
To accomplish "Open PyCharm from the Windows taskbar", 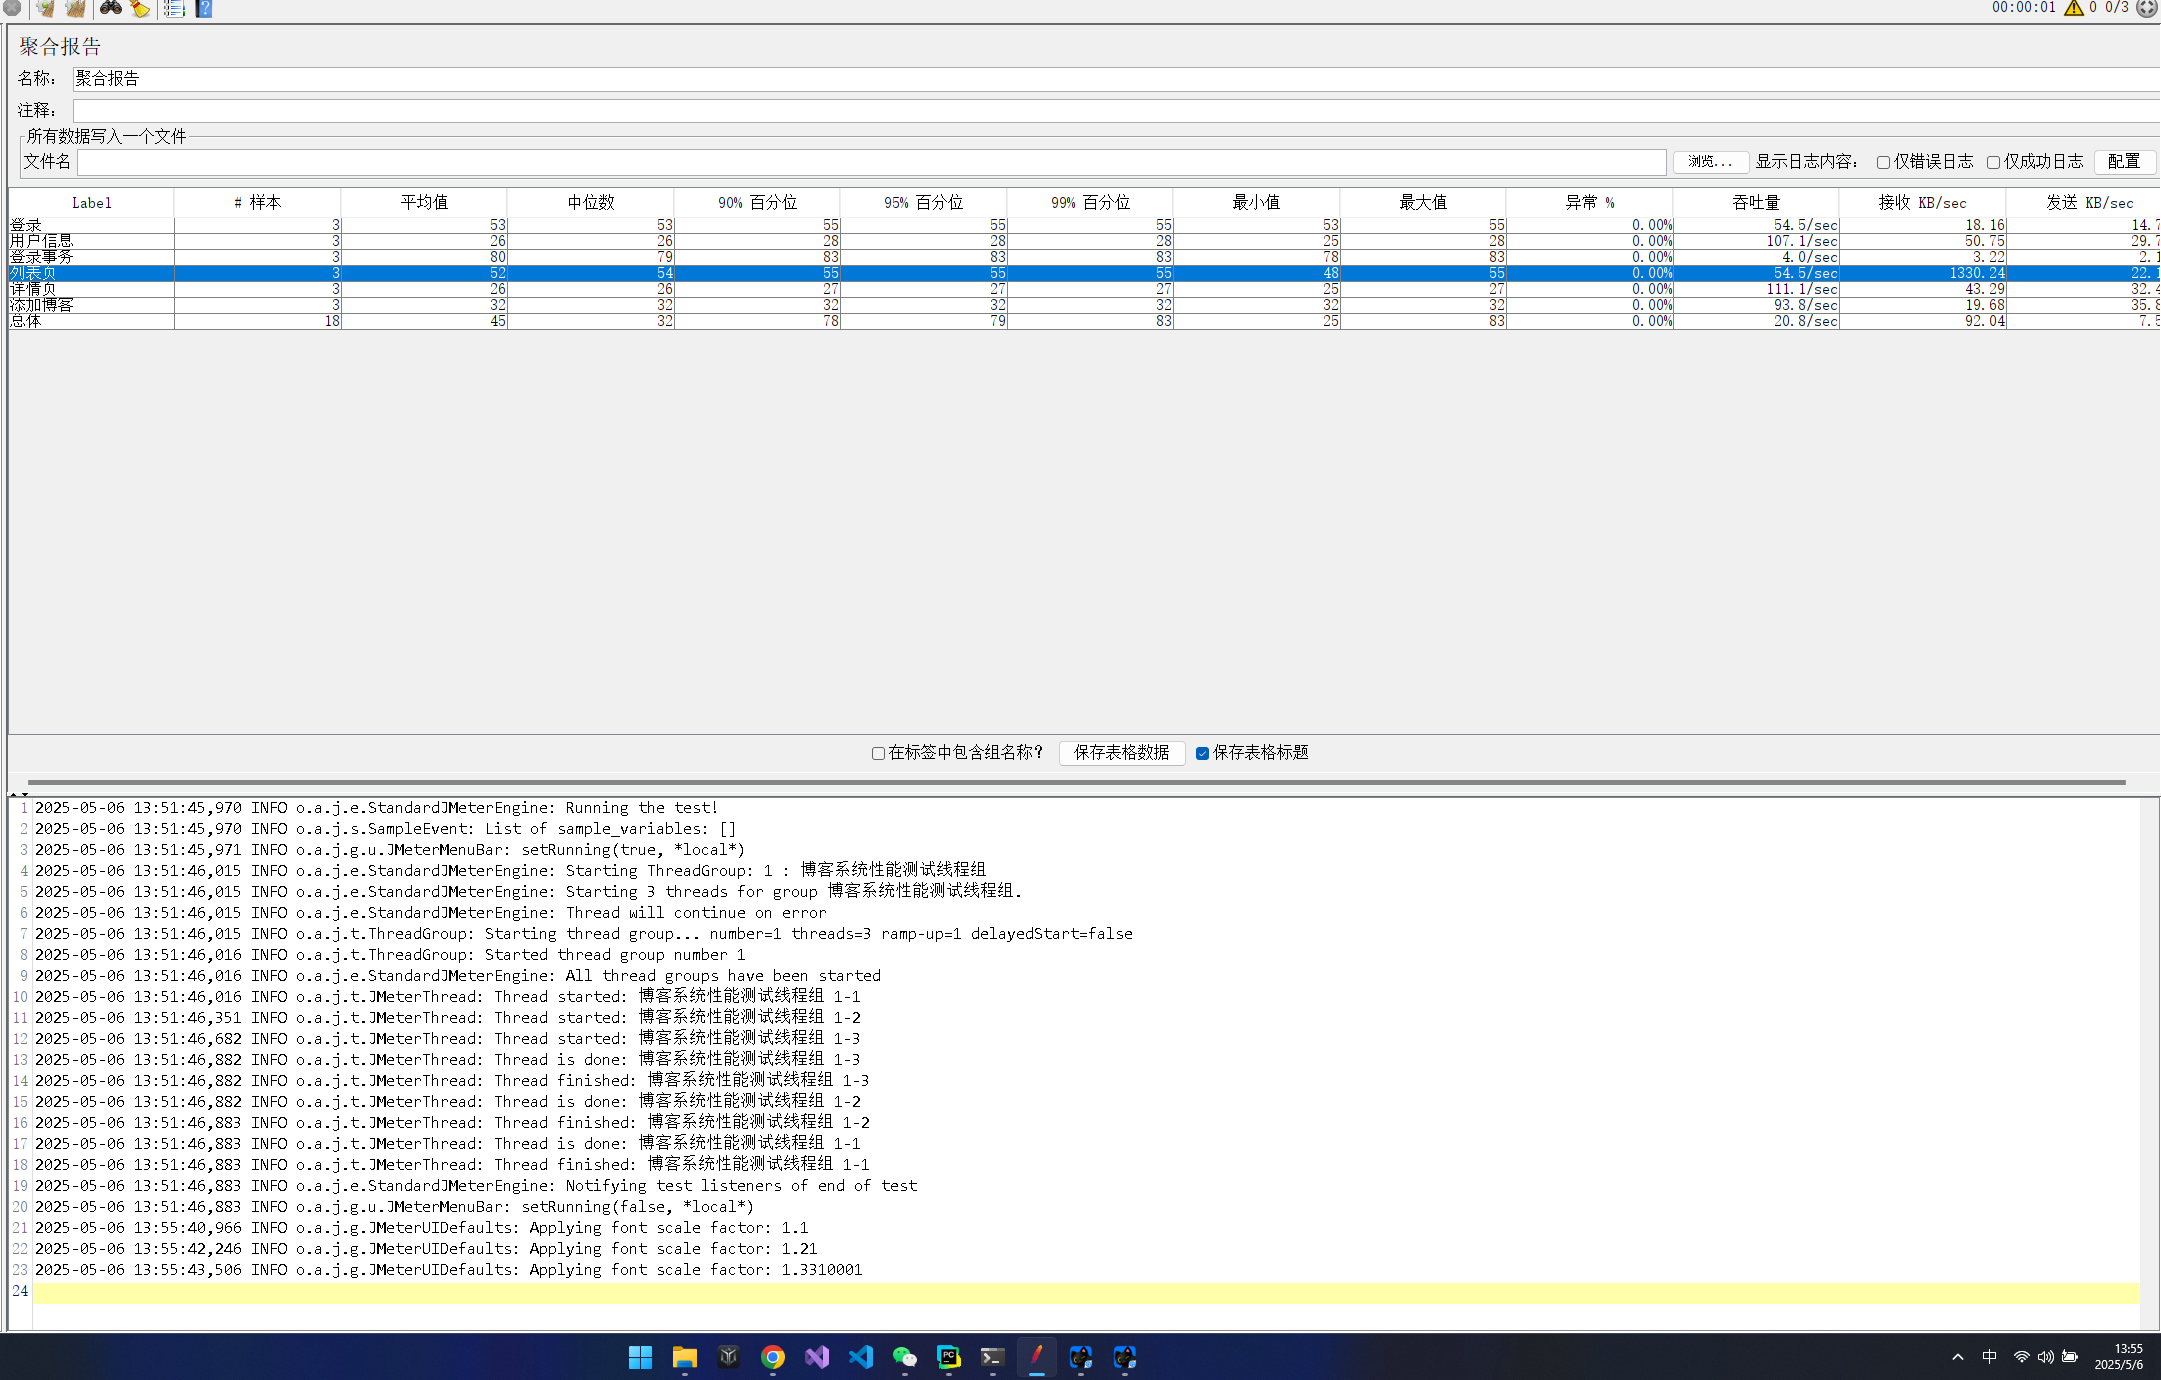I will [x=947, y=1357].
